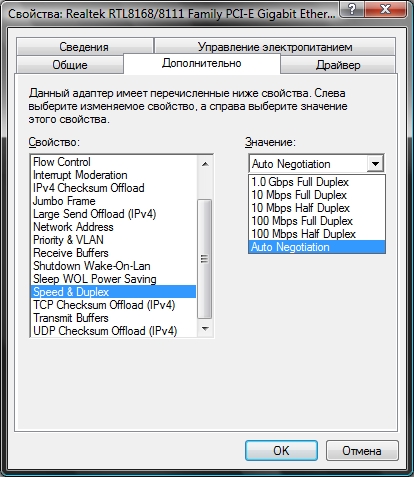Open the Управление электропитанием tab
Viewport: 414px width, 477px height.
click(x=275, y=46)
